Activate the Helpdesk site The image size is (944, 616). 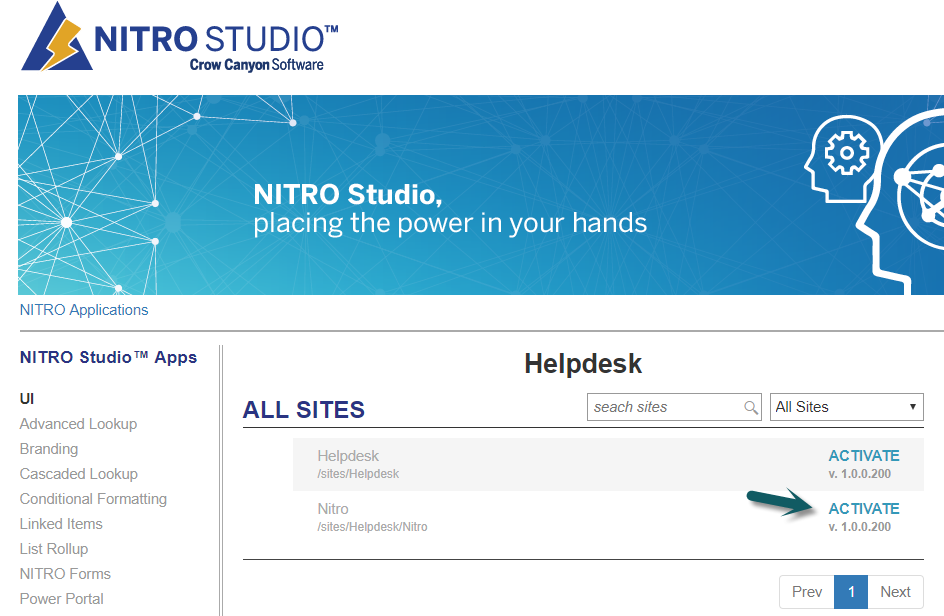click(x=863, y=456)
